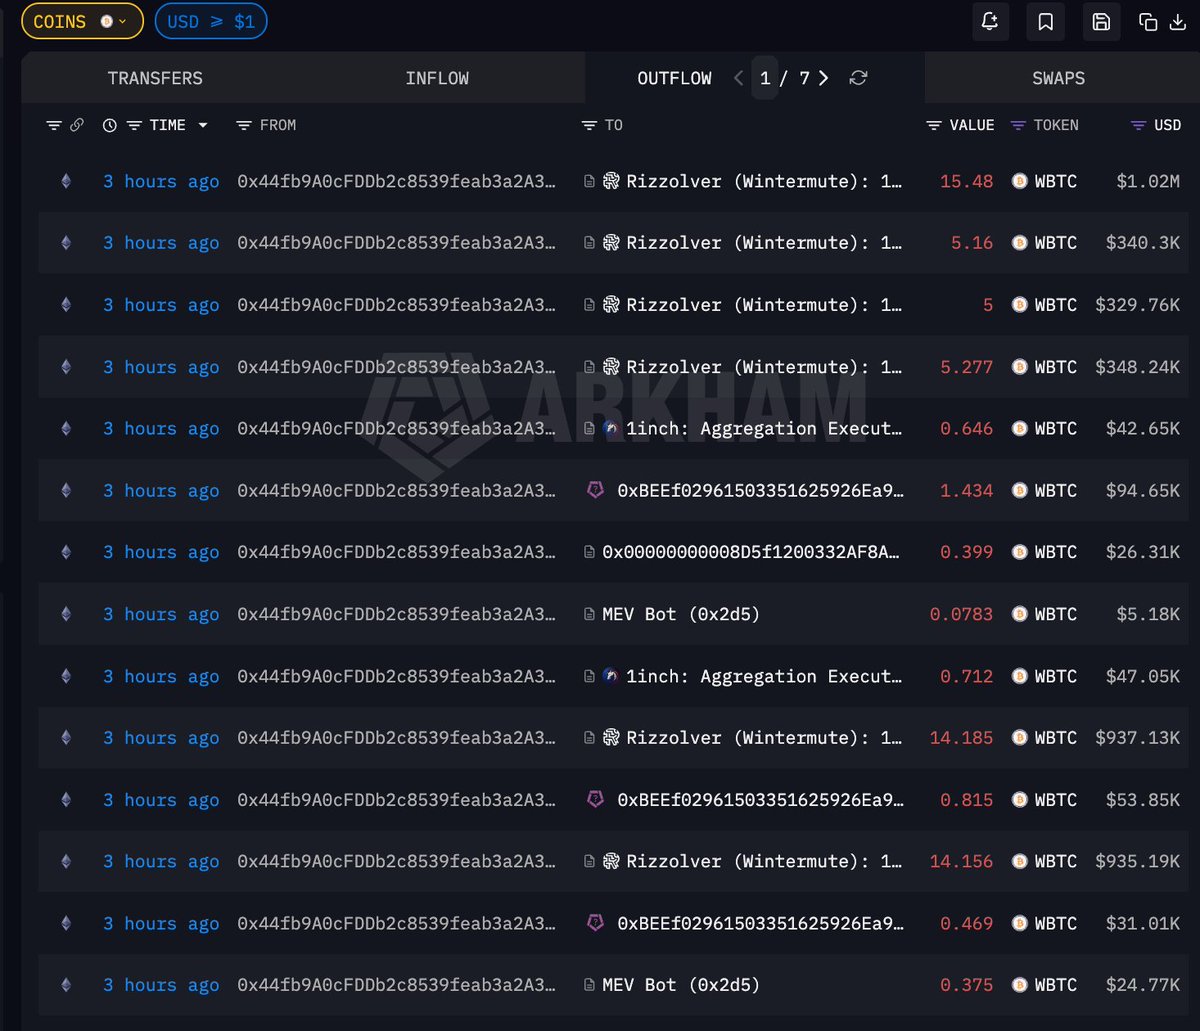Click MEV Bot (0x2d5) in $24.77K row
1200x1031 pixels.
(681, 985)
